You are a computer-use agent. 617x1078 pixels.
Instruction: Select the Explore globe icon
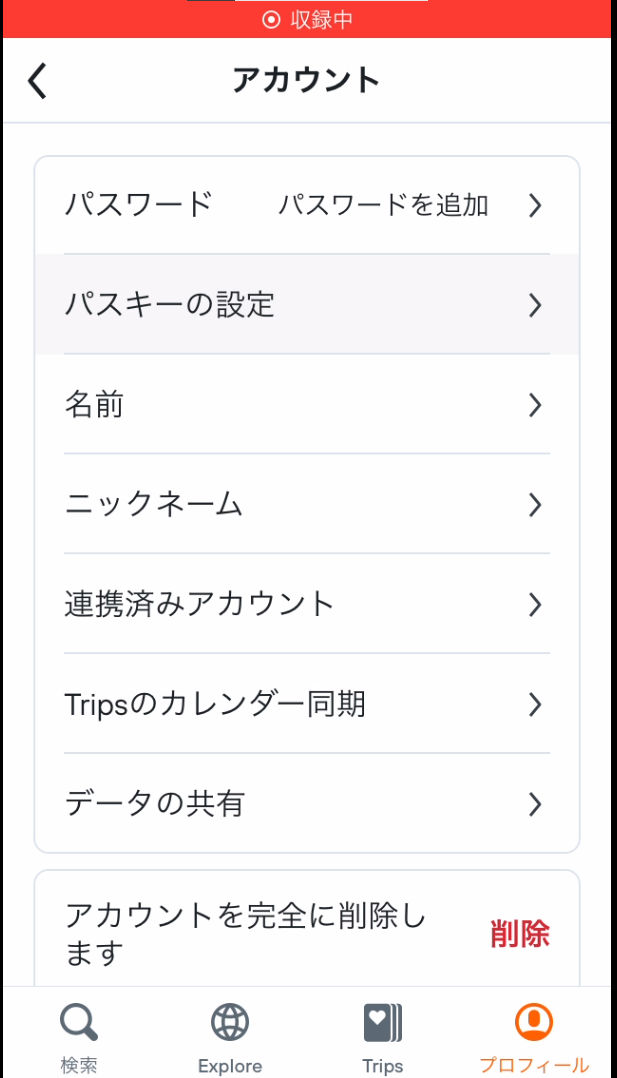coord(229,1021)
